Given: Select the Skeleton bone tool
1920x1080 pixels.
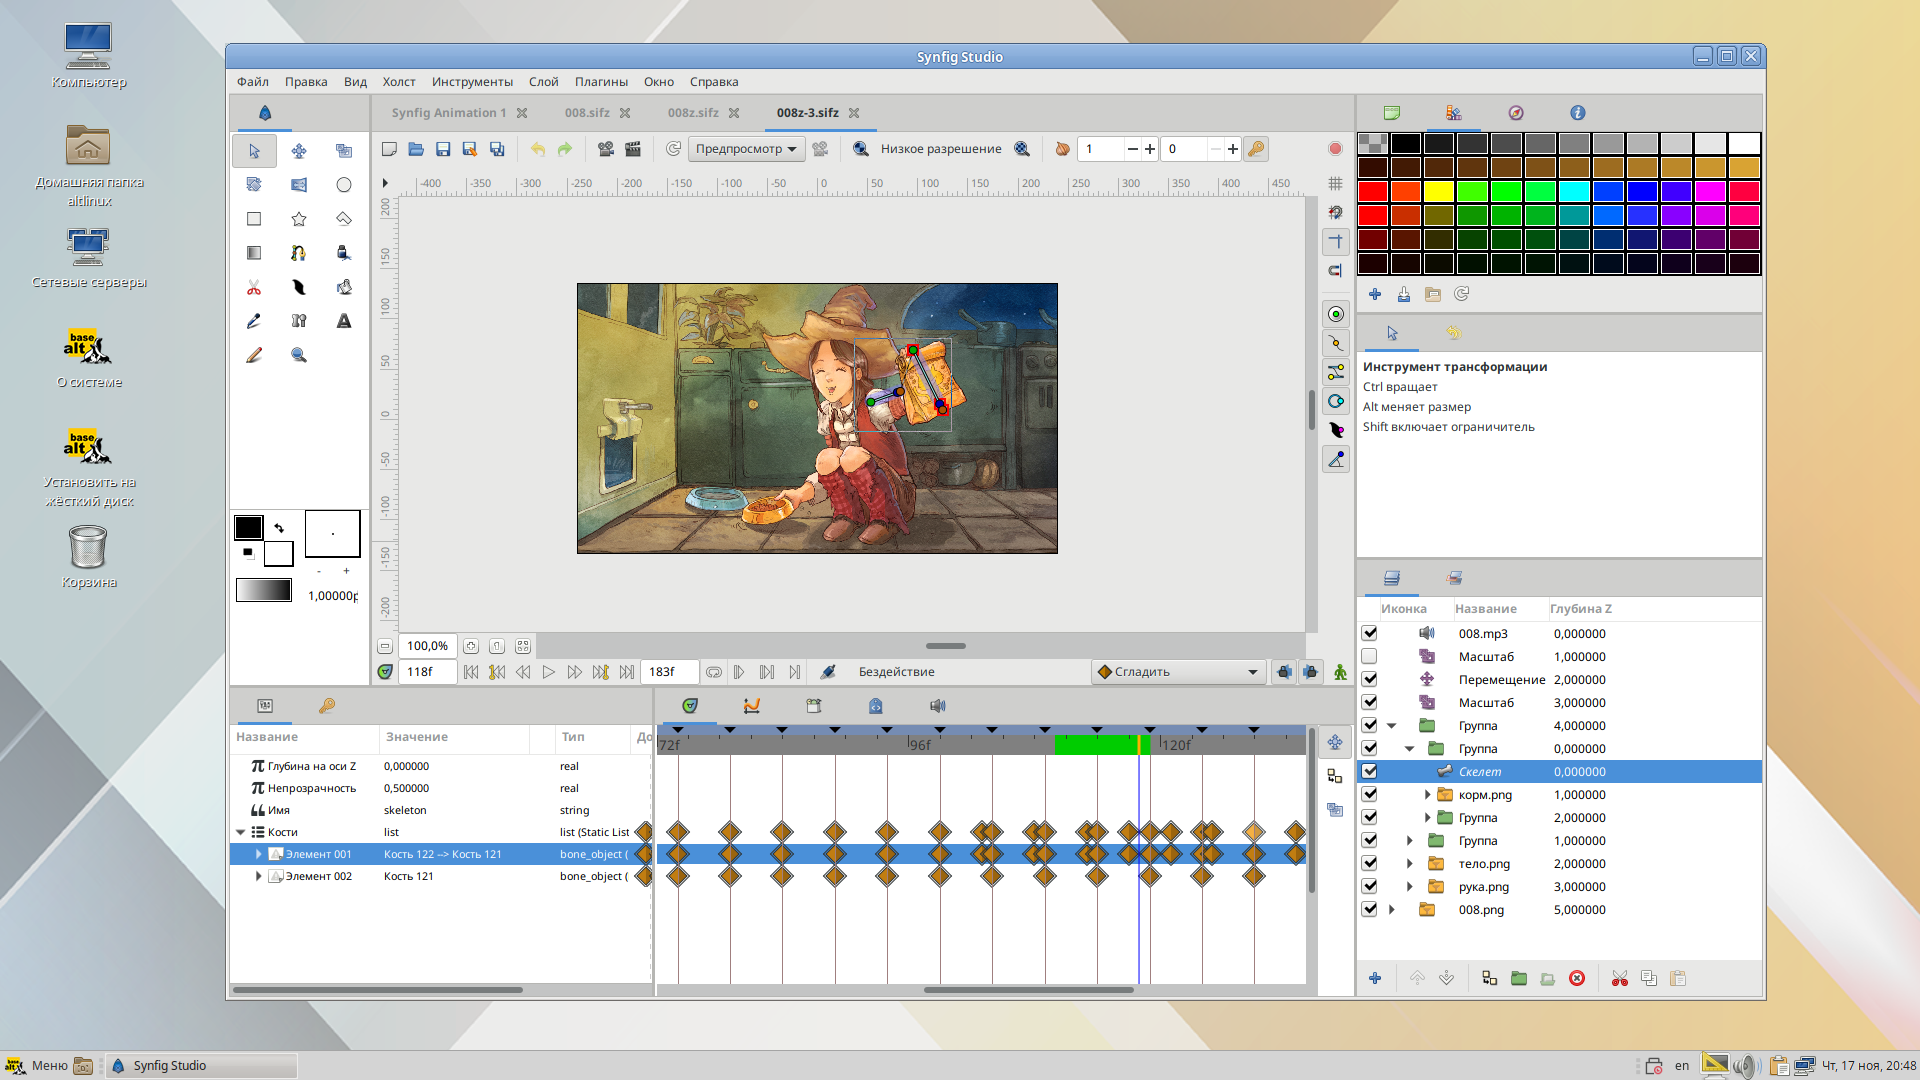Looking at the screenshot, I should coord(299,321).
